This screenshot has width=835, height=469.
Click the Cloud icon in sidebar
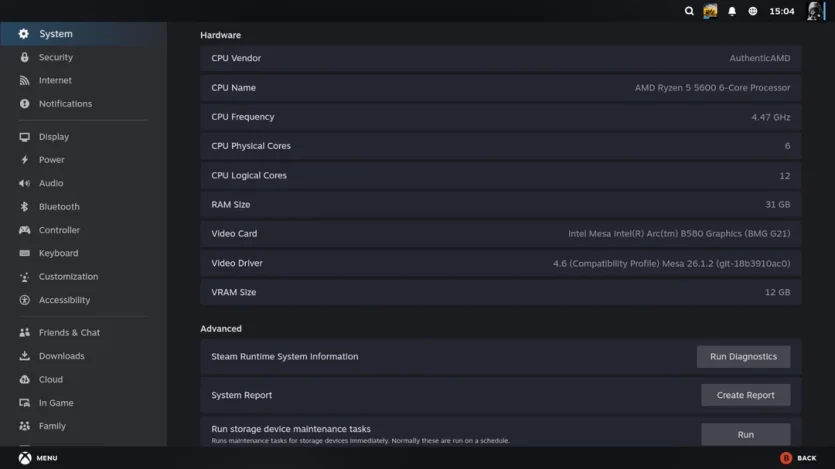(x=24, y=380)
